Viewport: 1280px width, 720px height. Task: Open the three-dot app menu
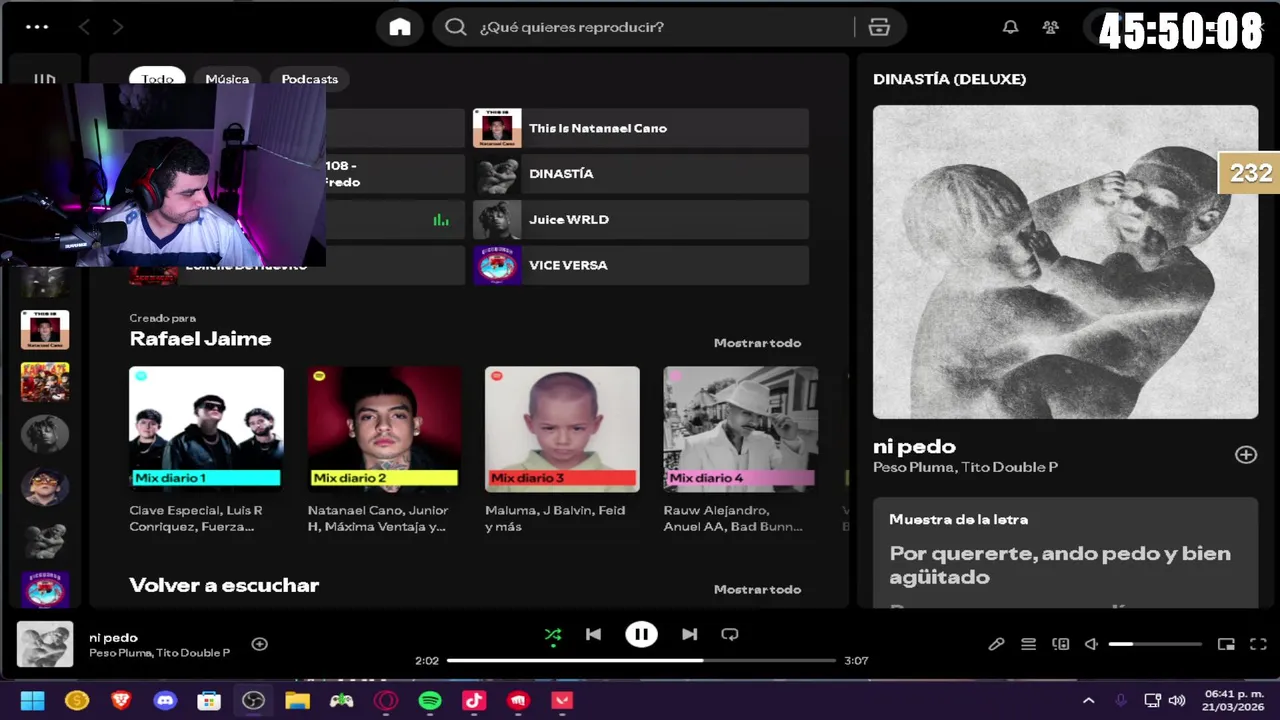(37, 27)
